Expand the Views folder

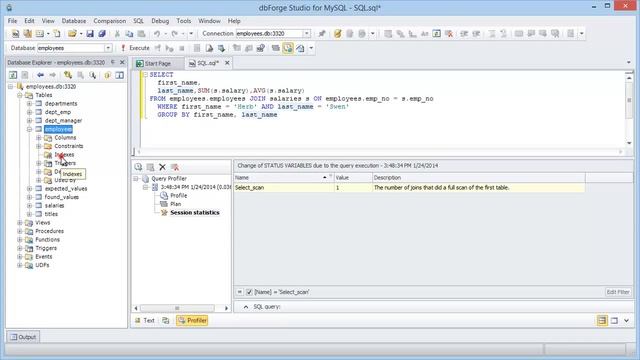[x=20, y=223]
